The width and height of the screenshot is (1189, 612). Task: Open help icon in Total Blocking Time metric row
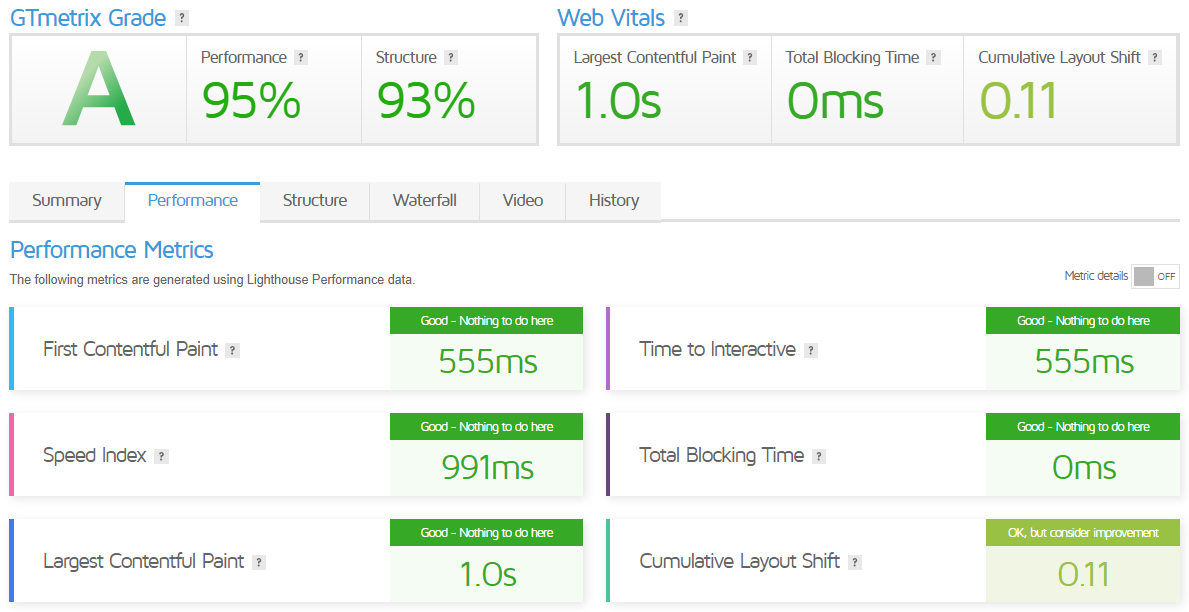point(818,457)
